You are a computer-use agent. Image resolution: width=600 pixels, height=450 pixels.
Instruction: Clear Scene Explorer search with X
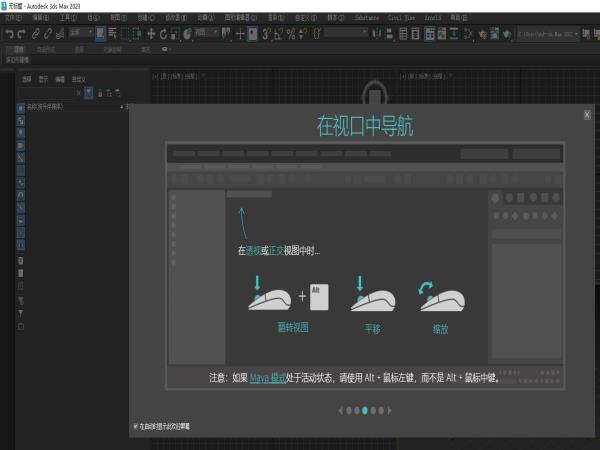pyautogui.click(x=78, y=93)
